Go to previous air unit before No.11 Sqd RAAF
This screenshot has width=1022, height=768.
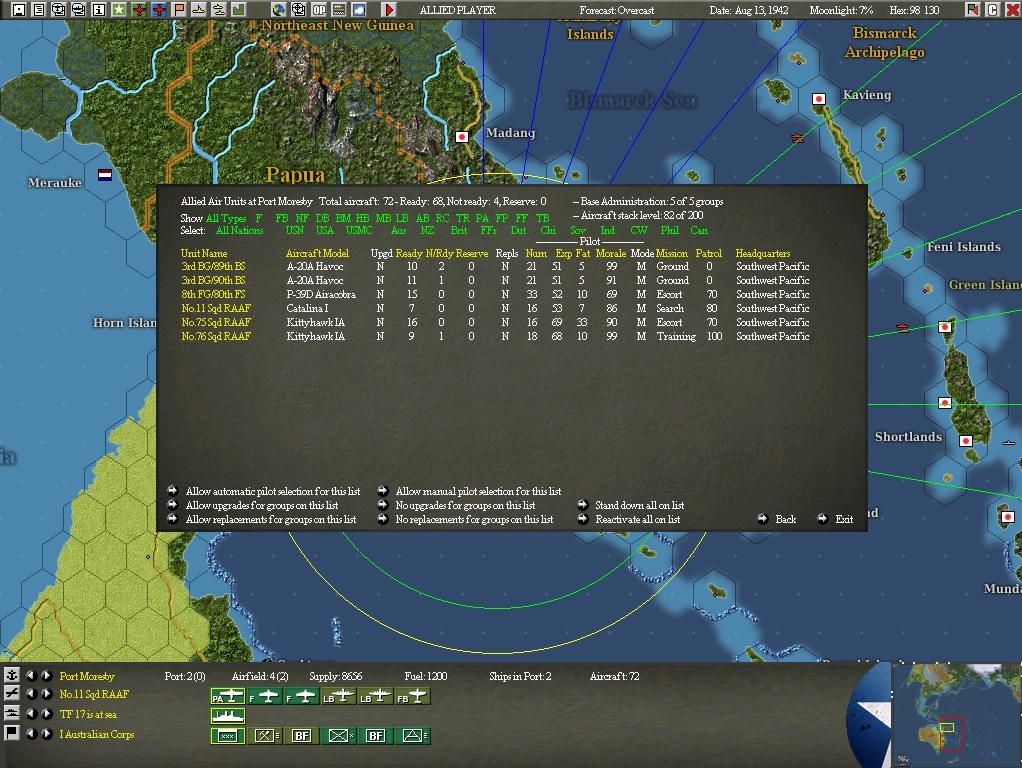click(x=31, y=694)
